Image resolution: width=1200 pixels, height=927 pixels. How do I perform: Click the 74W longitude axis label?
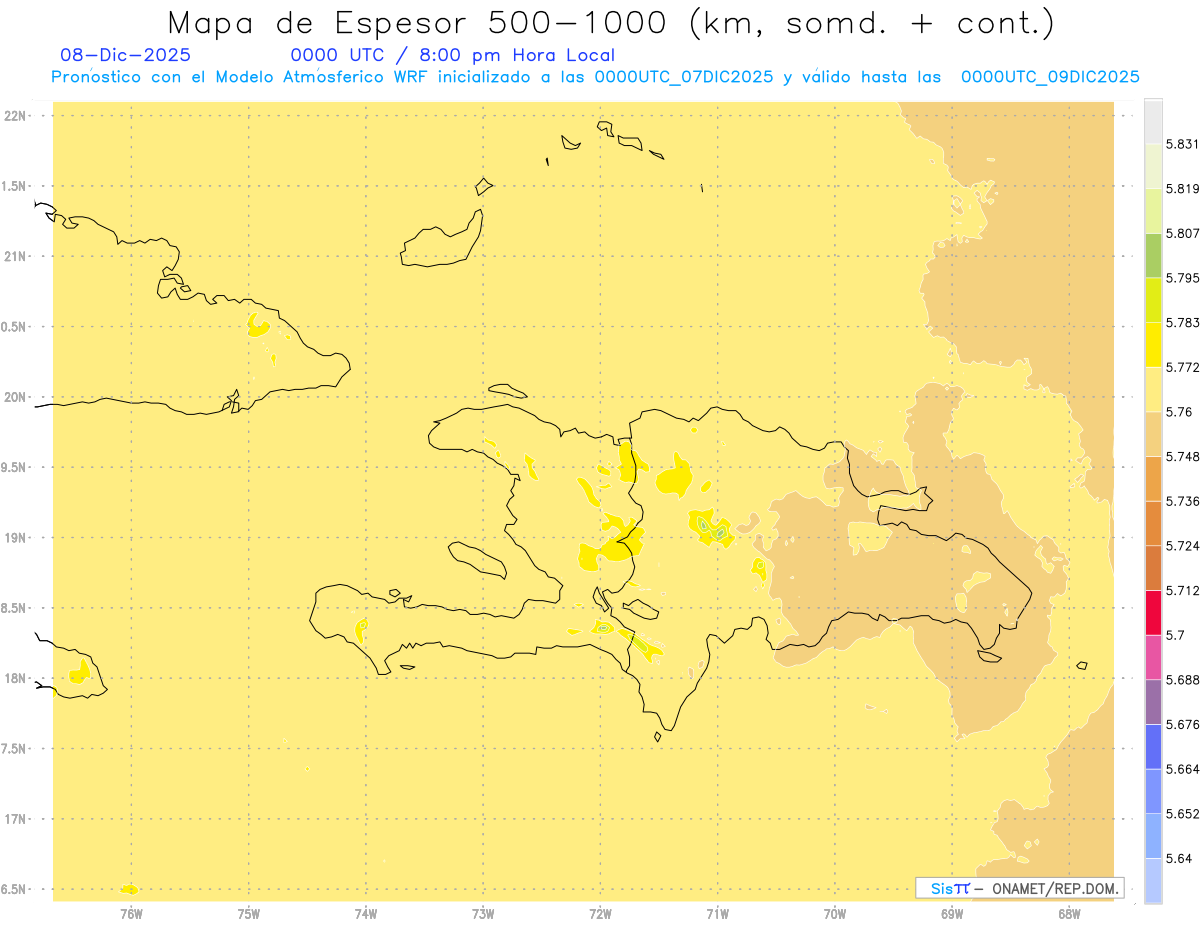[x=366, y=913]
